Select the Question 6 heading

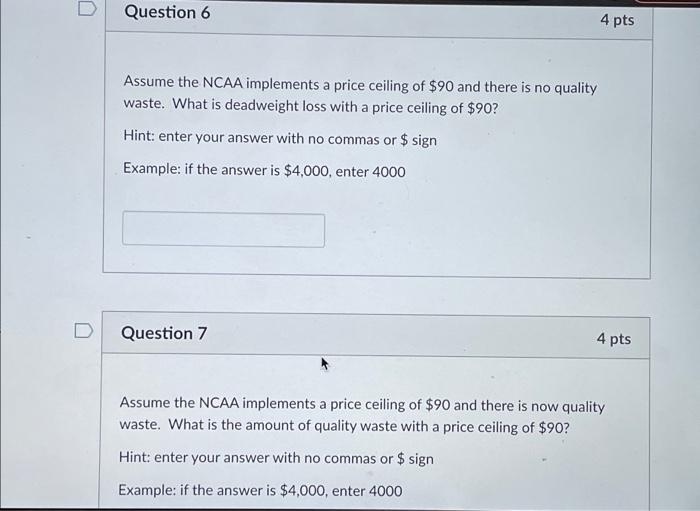pos(167,12)
